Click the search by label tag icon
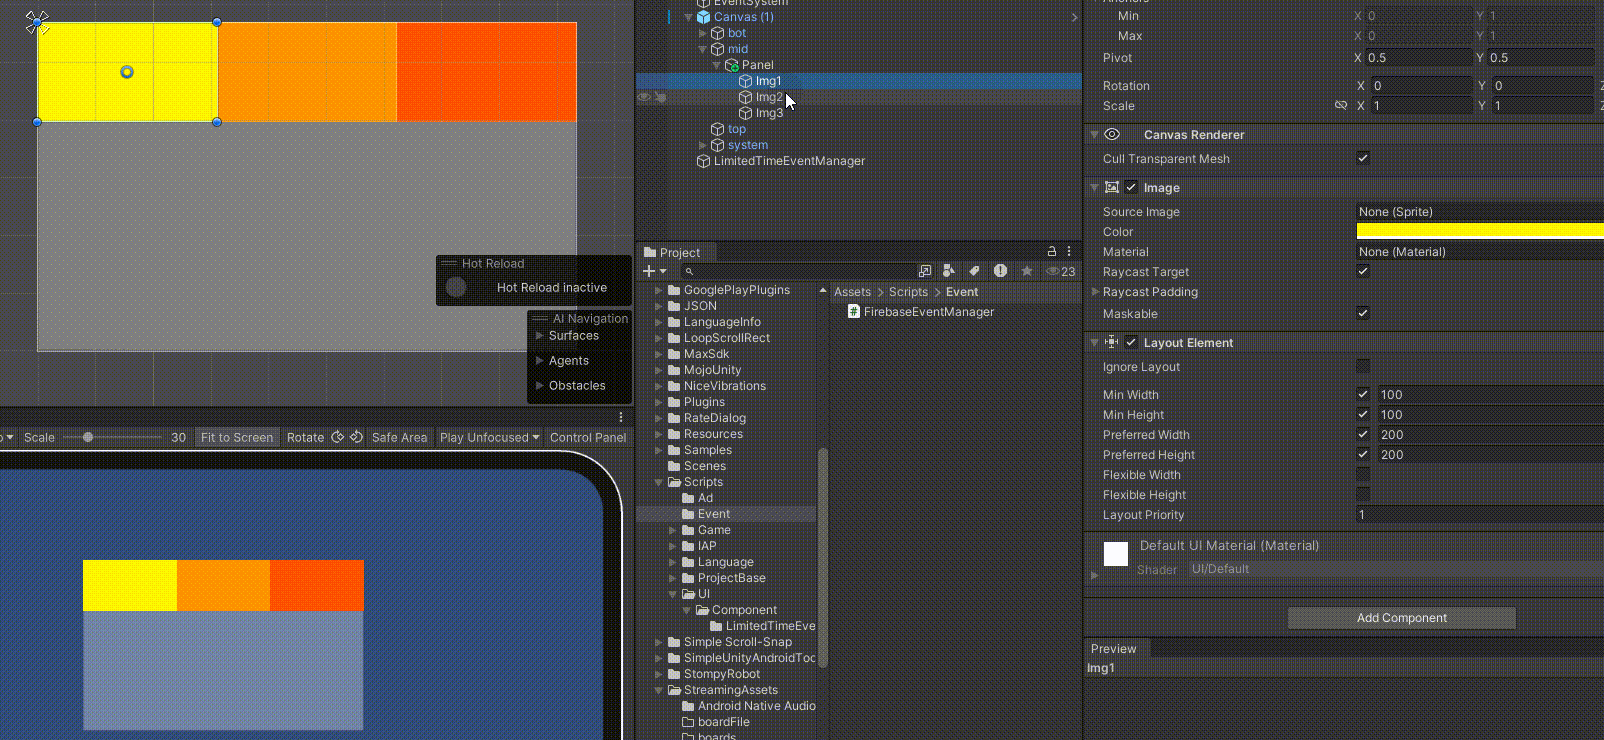Viewport: 1604px width, 740px height. [x=974, y=271]
